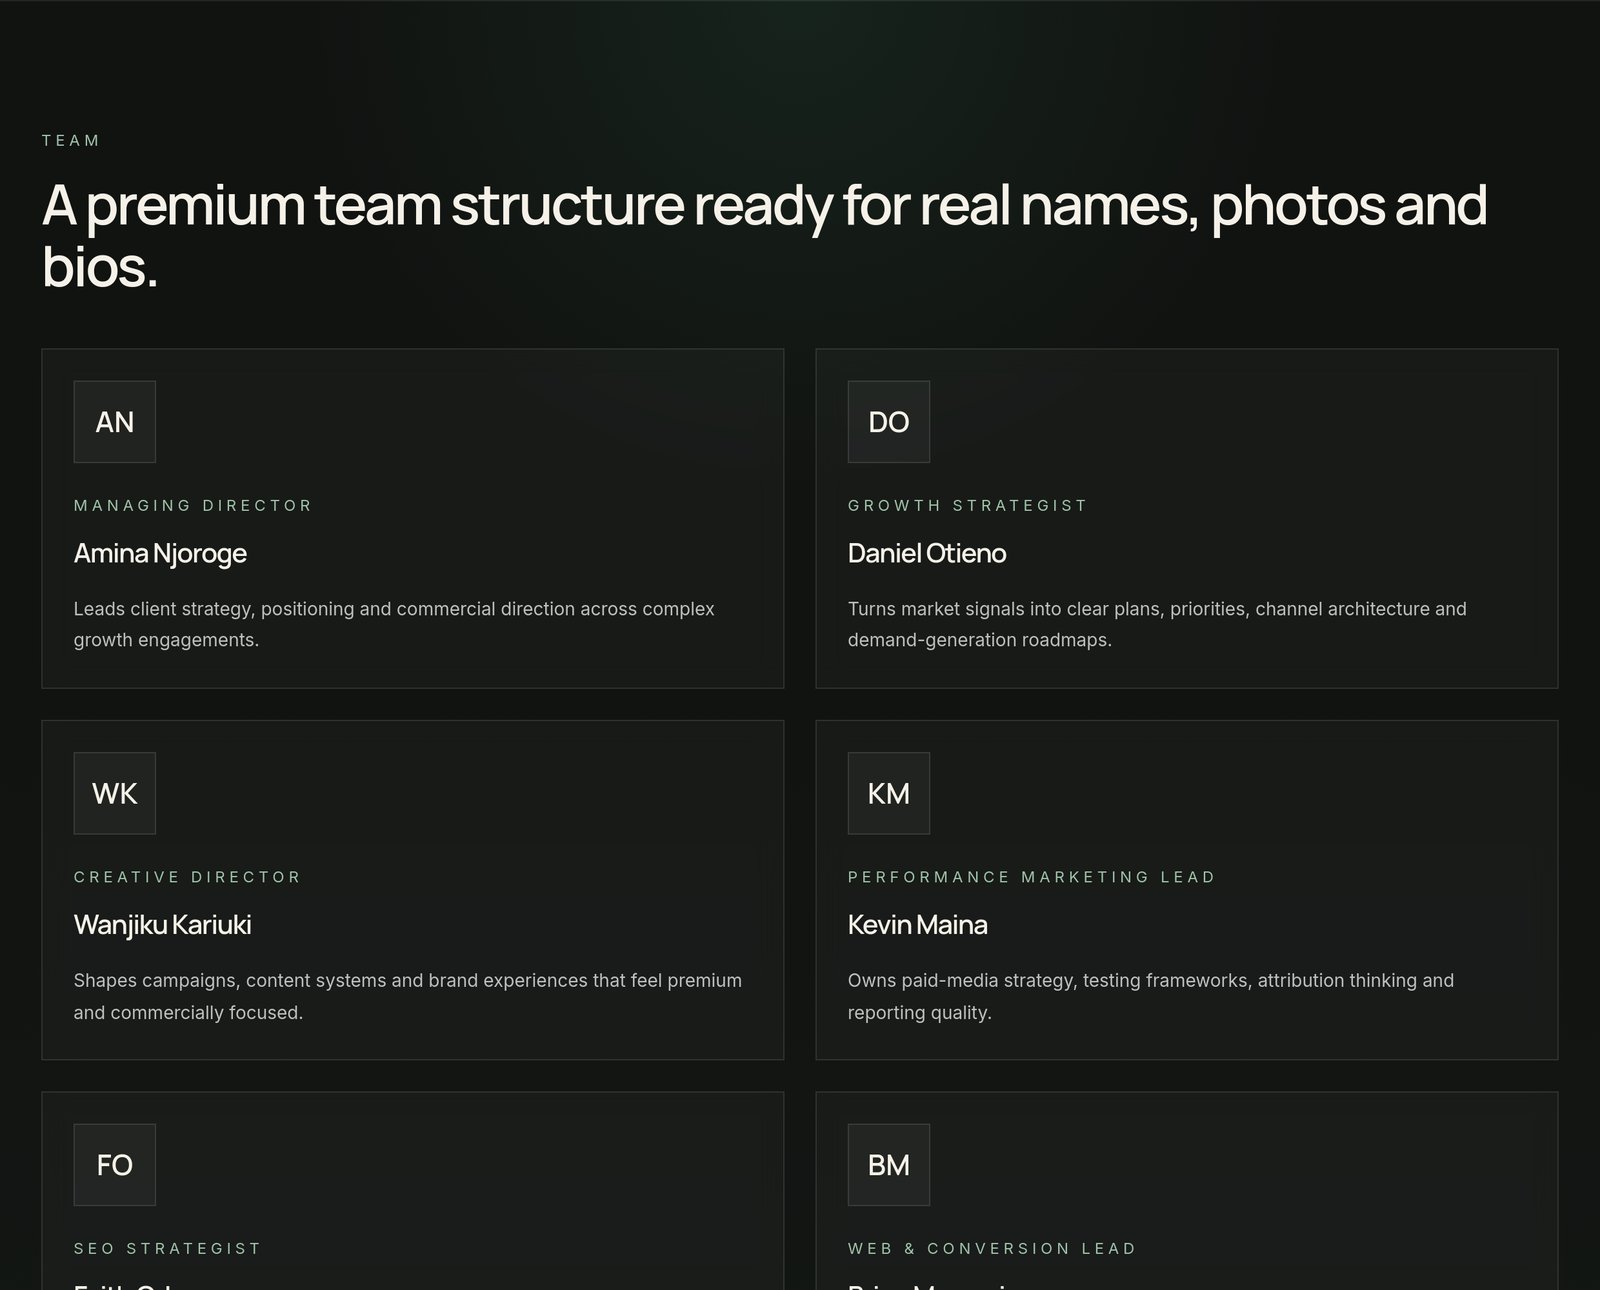Click the Performance Marketing Lead label
The width and height of the screenshot is (1600, 1290).
point(1031,877)
